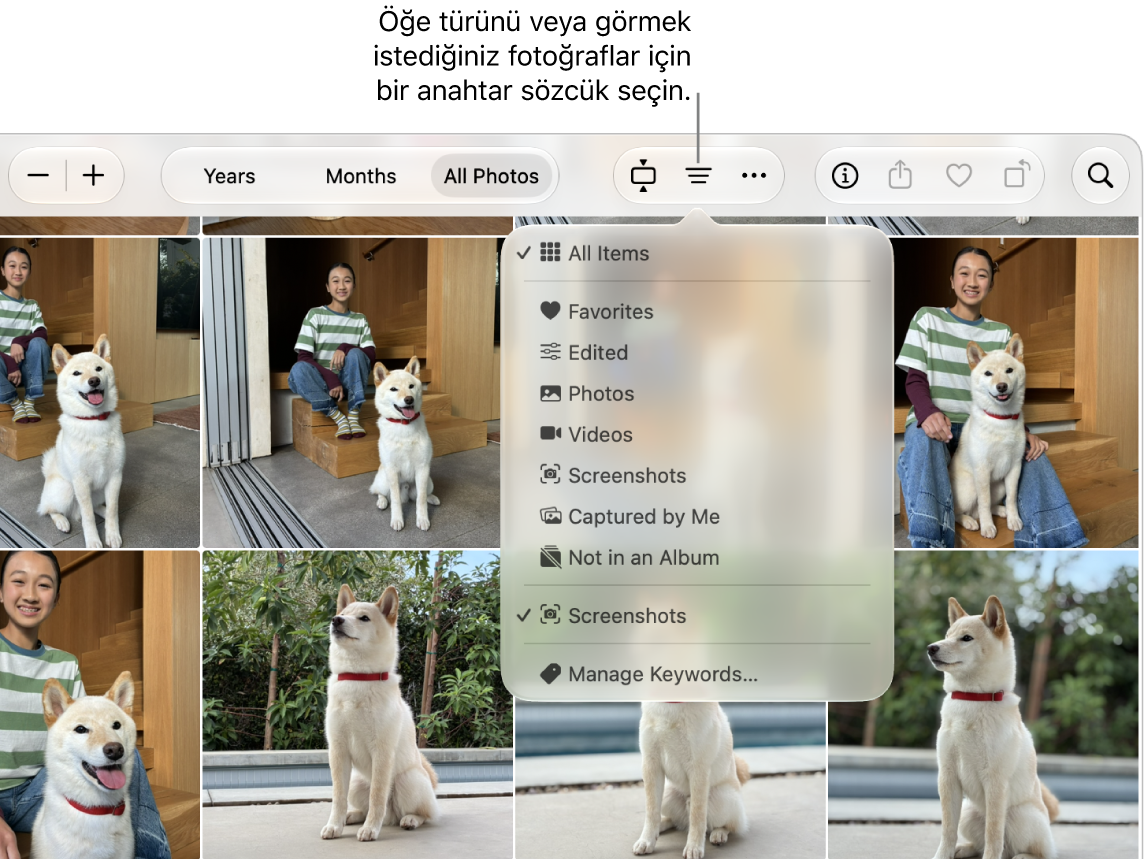Click the Info button in toolbar
Screen dimensions: 1144x859
[x=845, y=176]
